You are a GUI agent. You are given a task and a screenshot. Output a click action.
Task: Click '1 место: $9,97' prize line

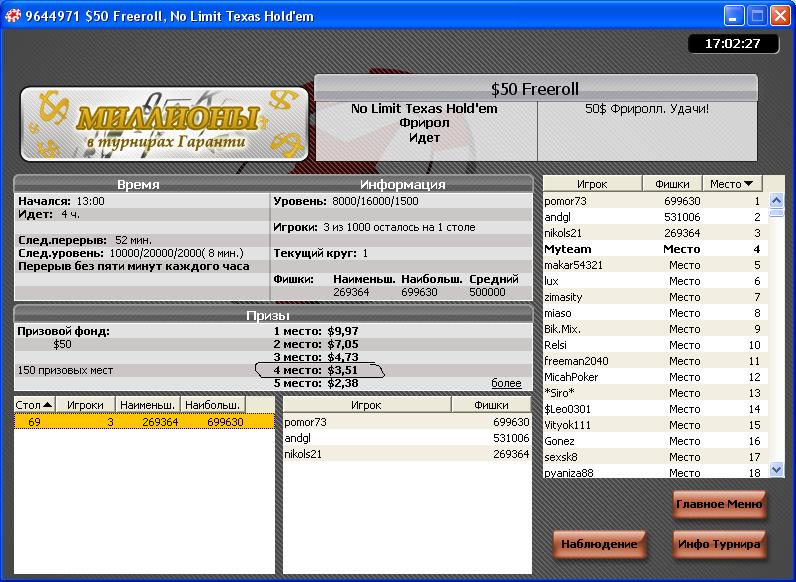pos(316,331)
